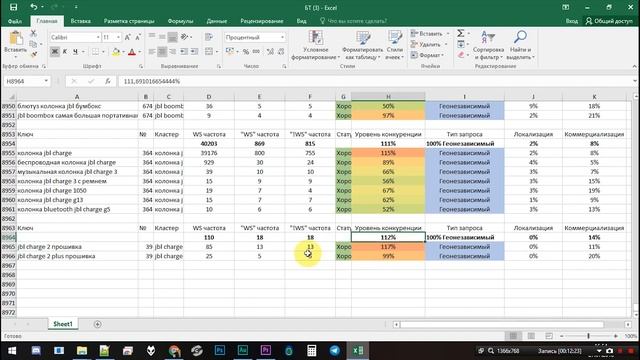This screenshot has width=640, height=360.
Task: Click the text orientation icon
Action: 184,37
